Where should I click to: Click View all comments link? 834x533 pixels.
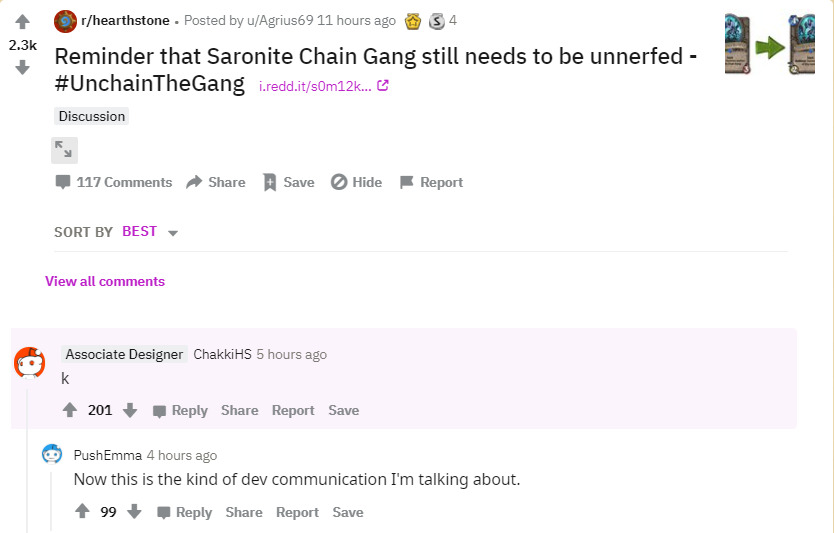coord(105,281)
